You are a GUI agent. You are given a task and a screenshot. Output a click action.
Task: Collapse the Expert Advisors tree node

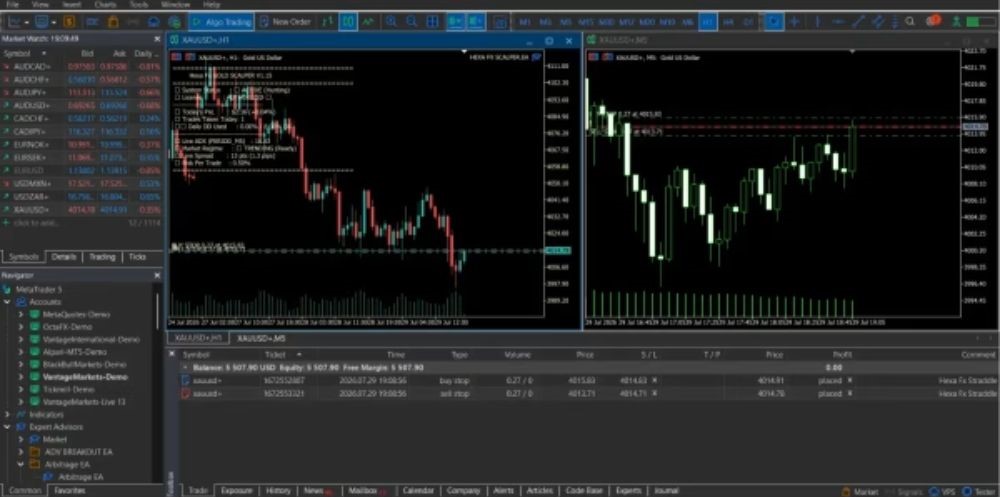pos(8,427)
